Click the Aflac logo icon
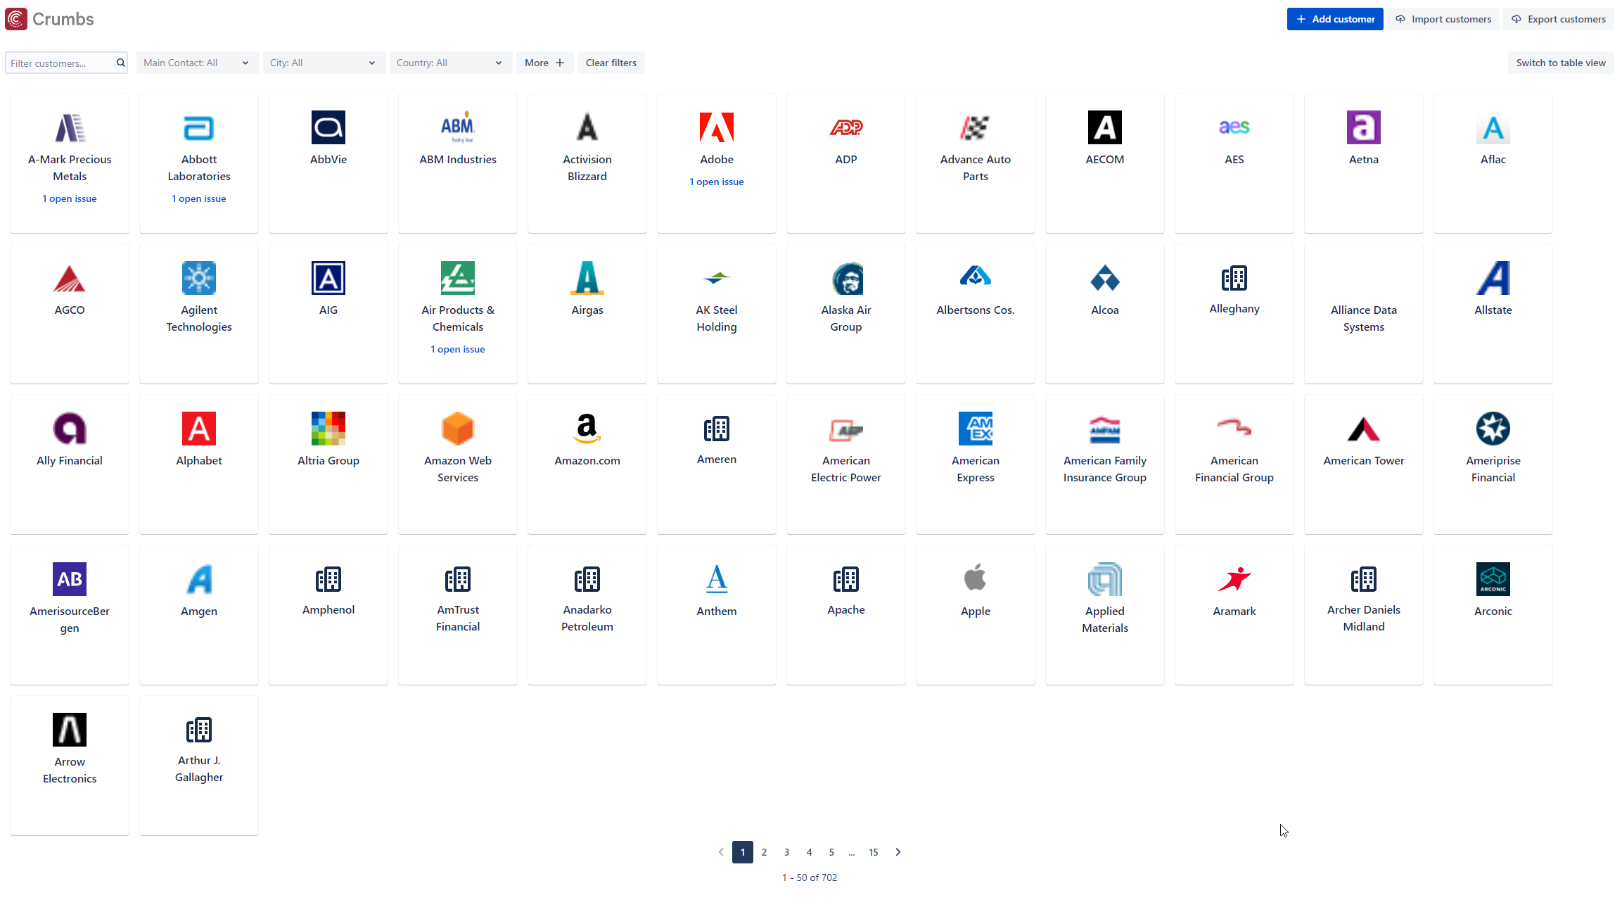Viewport: 1622px width, 900px height. point(1493,128)
